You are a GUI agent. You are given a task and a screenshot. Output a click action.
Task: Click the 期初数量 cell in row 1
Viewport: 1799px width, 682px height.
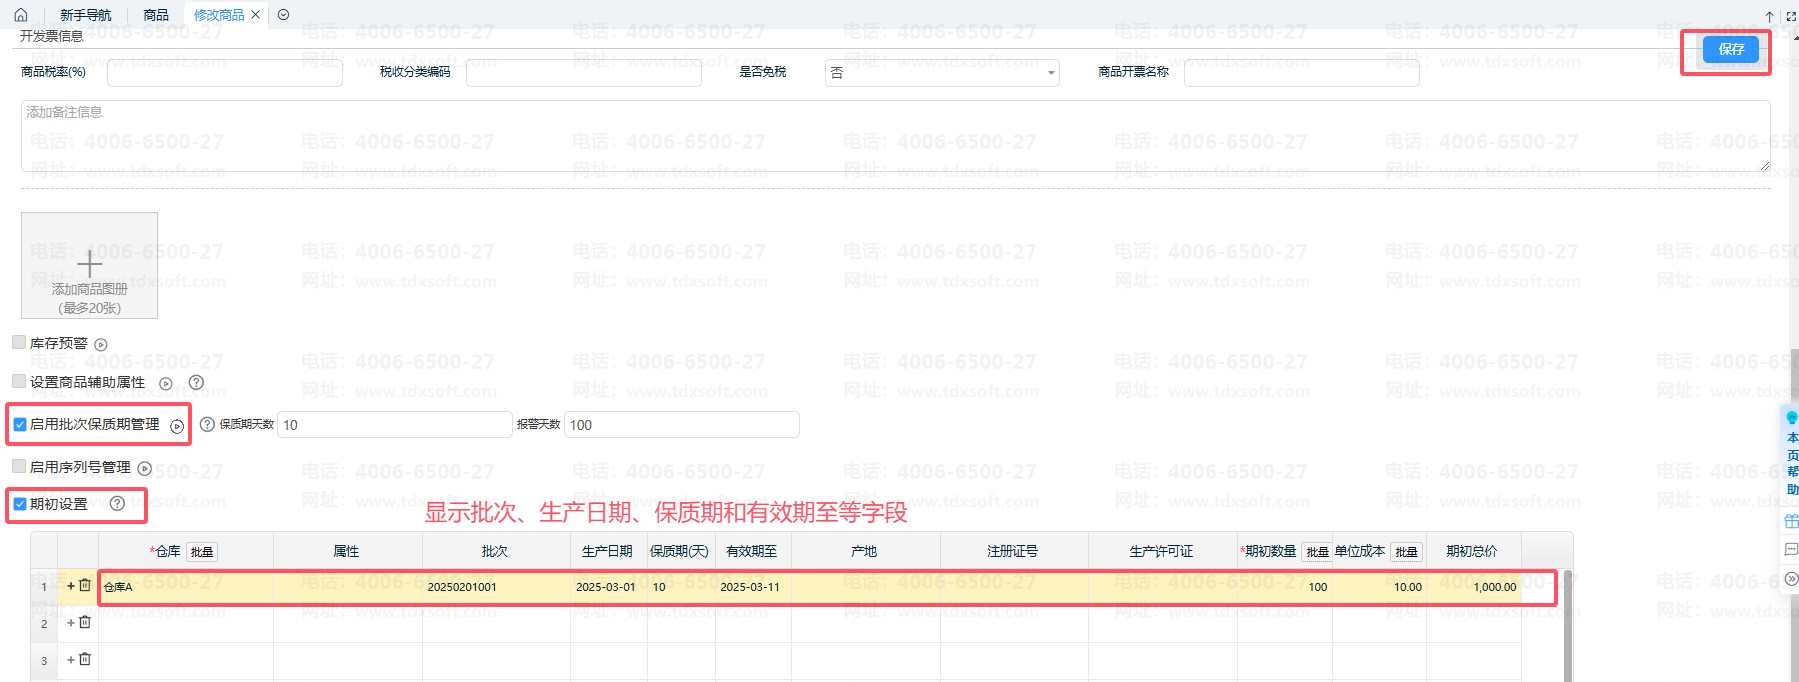[1285, 587]
